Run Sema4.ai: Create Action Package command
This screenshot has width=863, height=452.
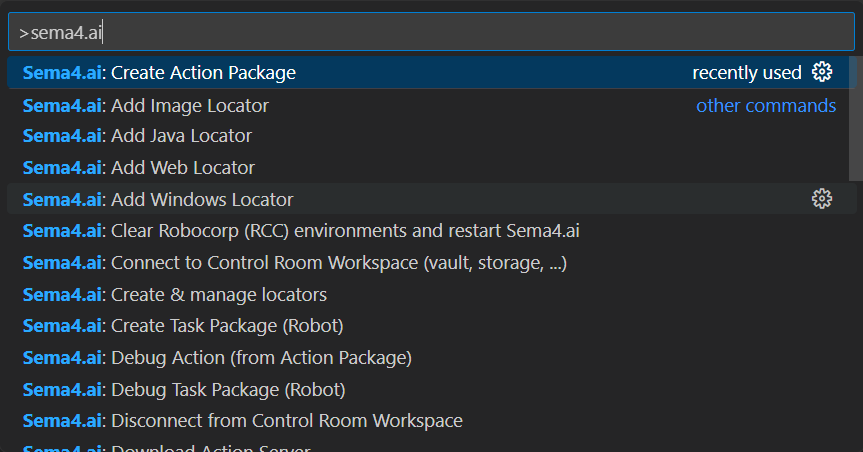click(x=432, y=72)
